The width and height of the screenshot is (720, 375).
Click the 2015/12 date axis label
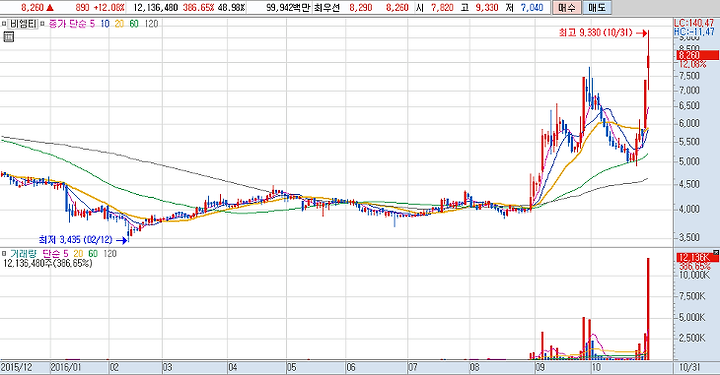tap(17, 367)
